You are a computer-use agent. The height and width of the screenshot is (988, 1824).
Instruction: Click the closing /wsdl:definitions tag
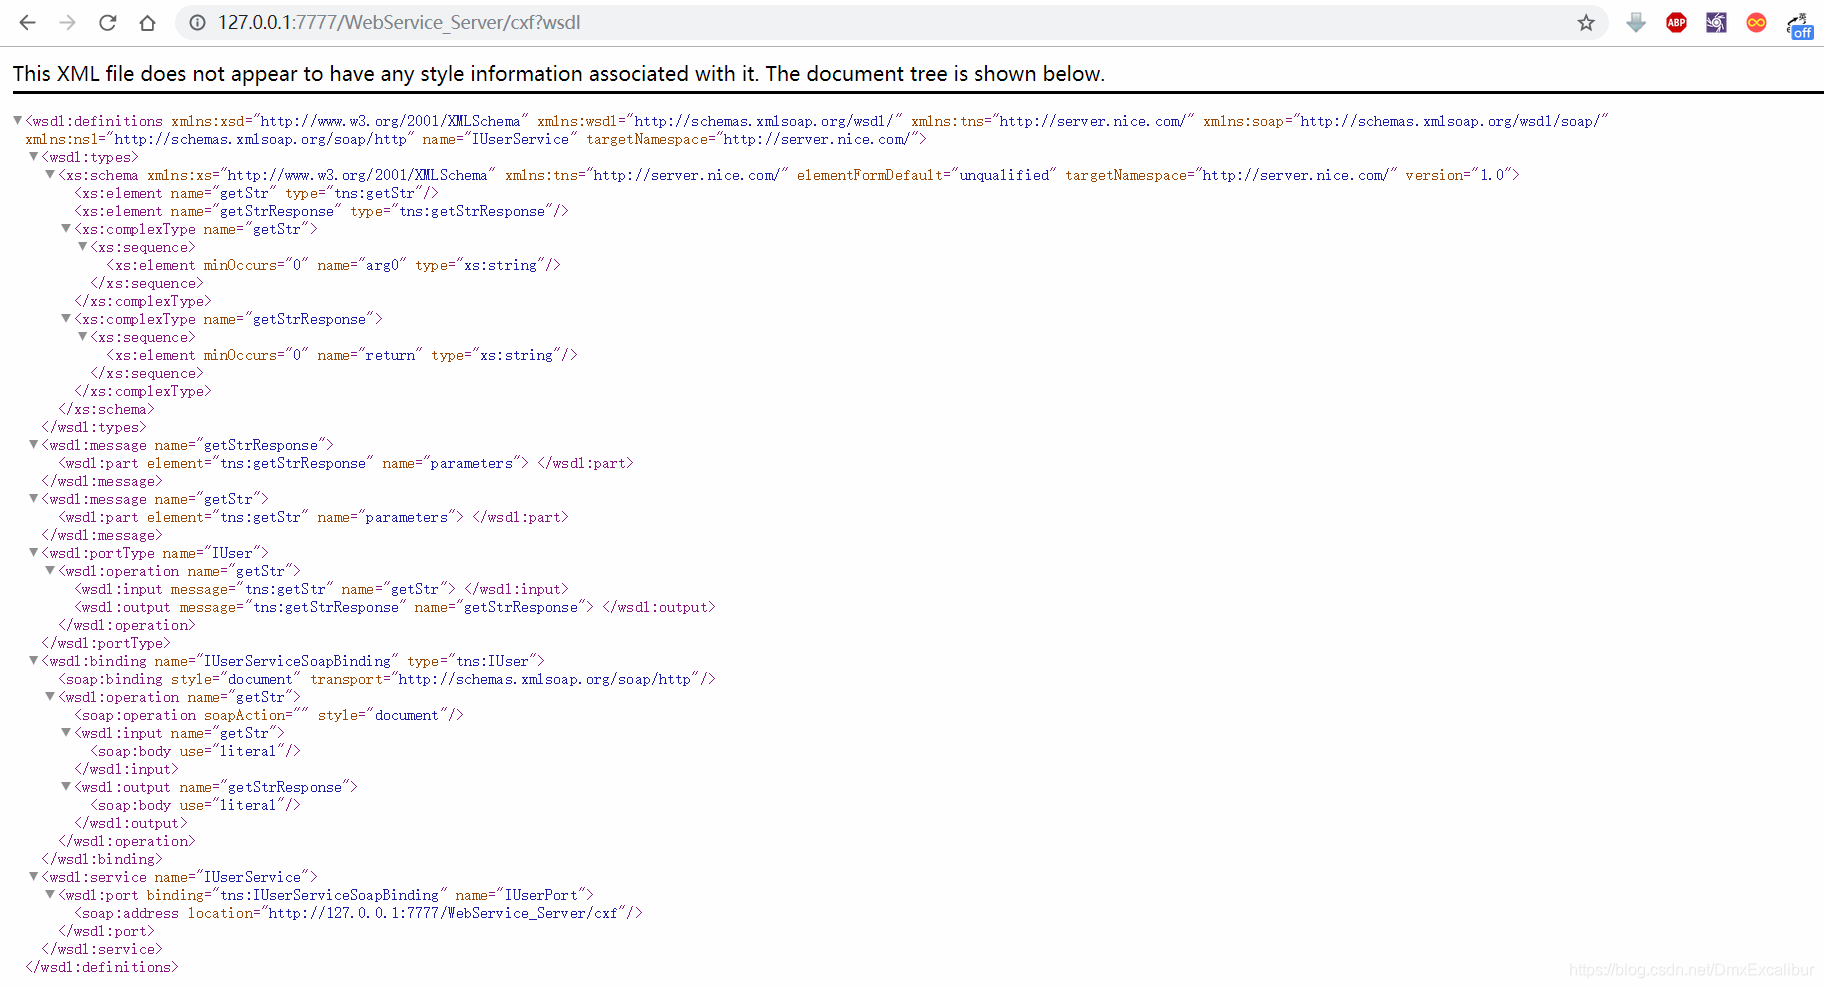(102, 967)
